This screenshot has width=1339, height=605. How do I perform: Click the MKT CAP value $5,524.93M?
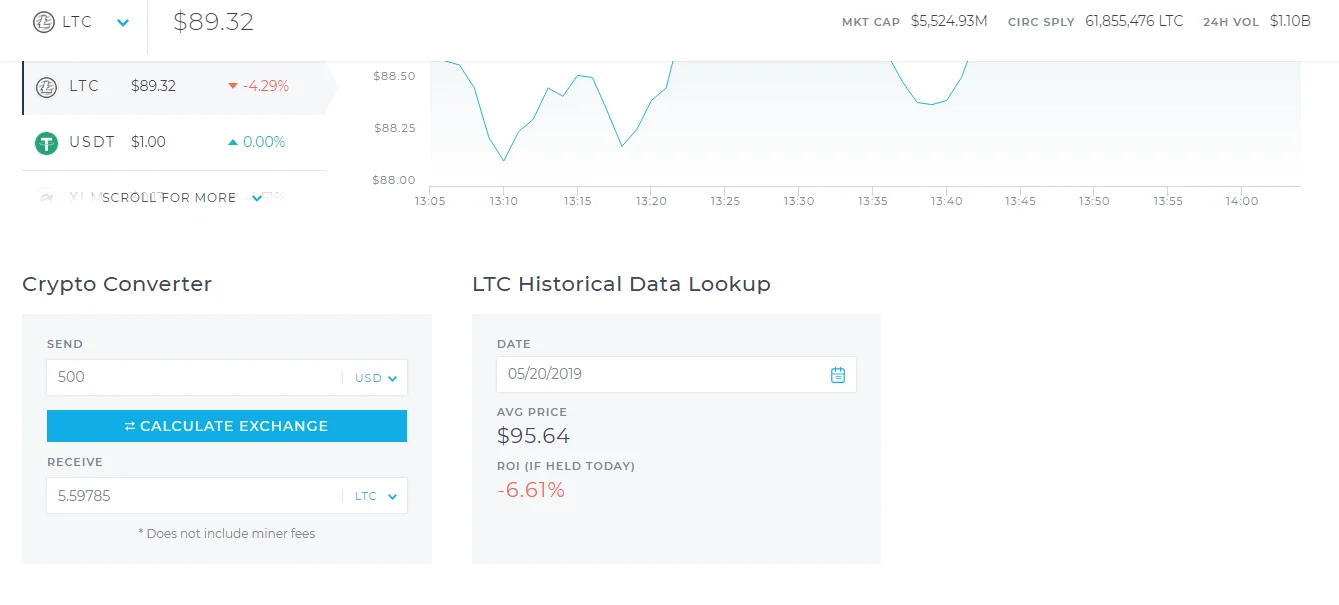coord(949,21)
